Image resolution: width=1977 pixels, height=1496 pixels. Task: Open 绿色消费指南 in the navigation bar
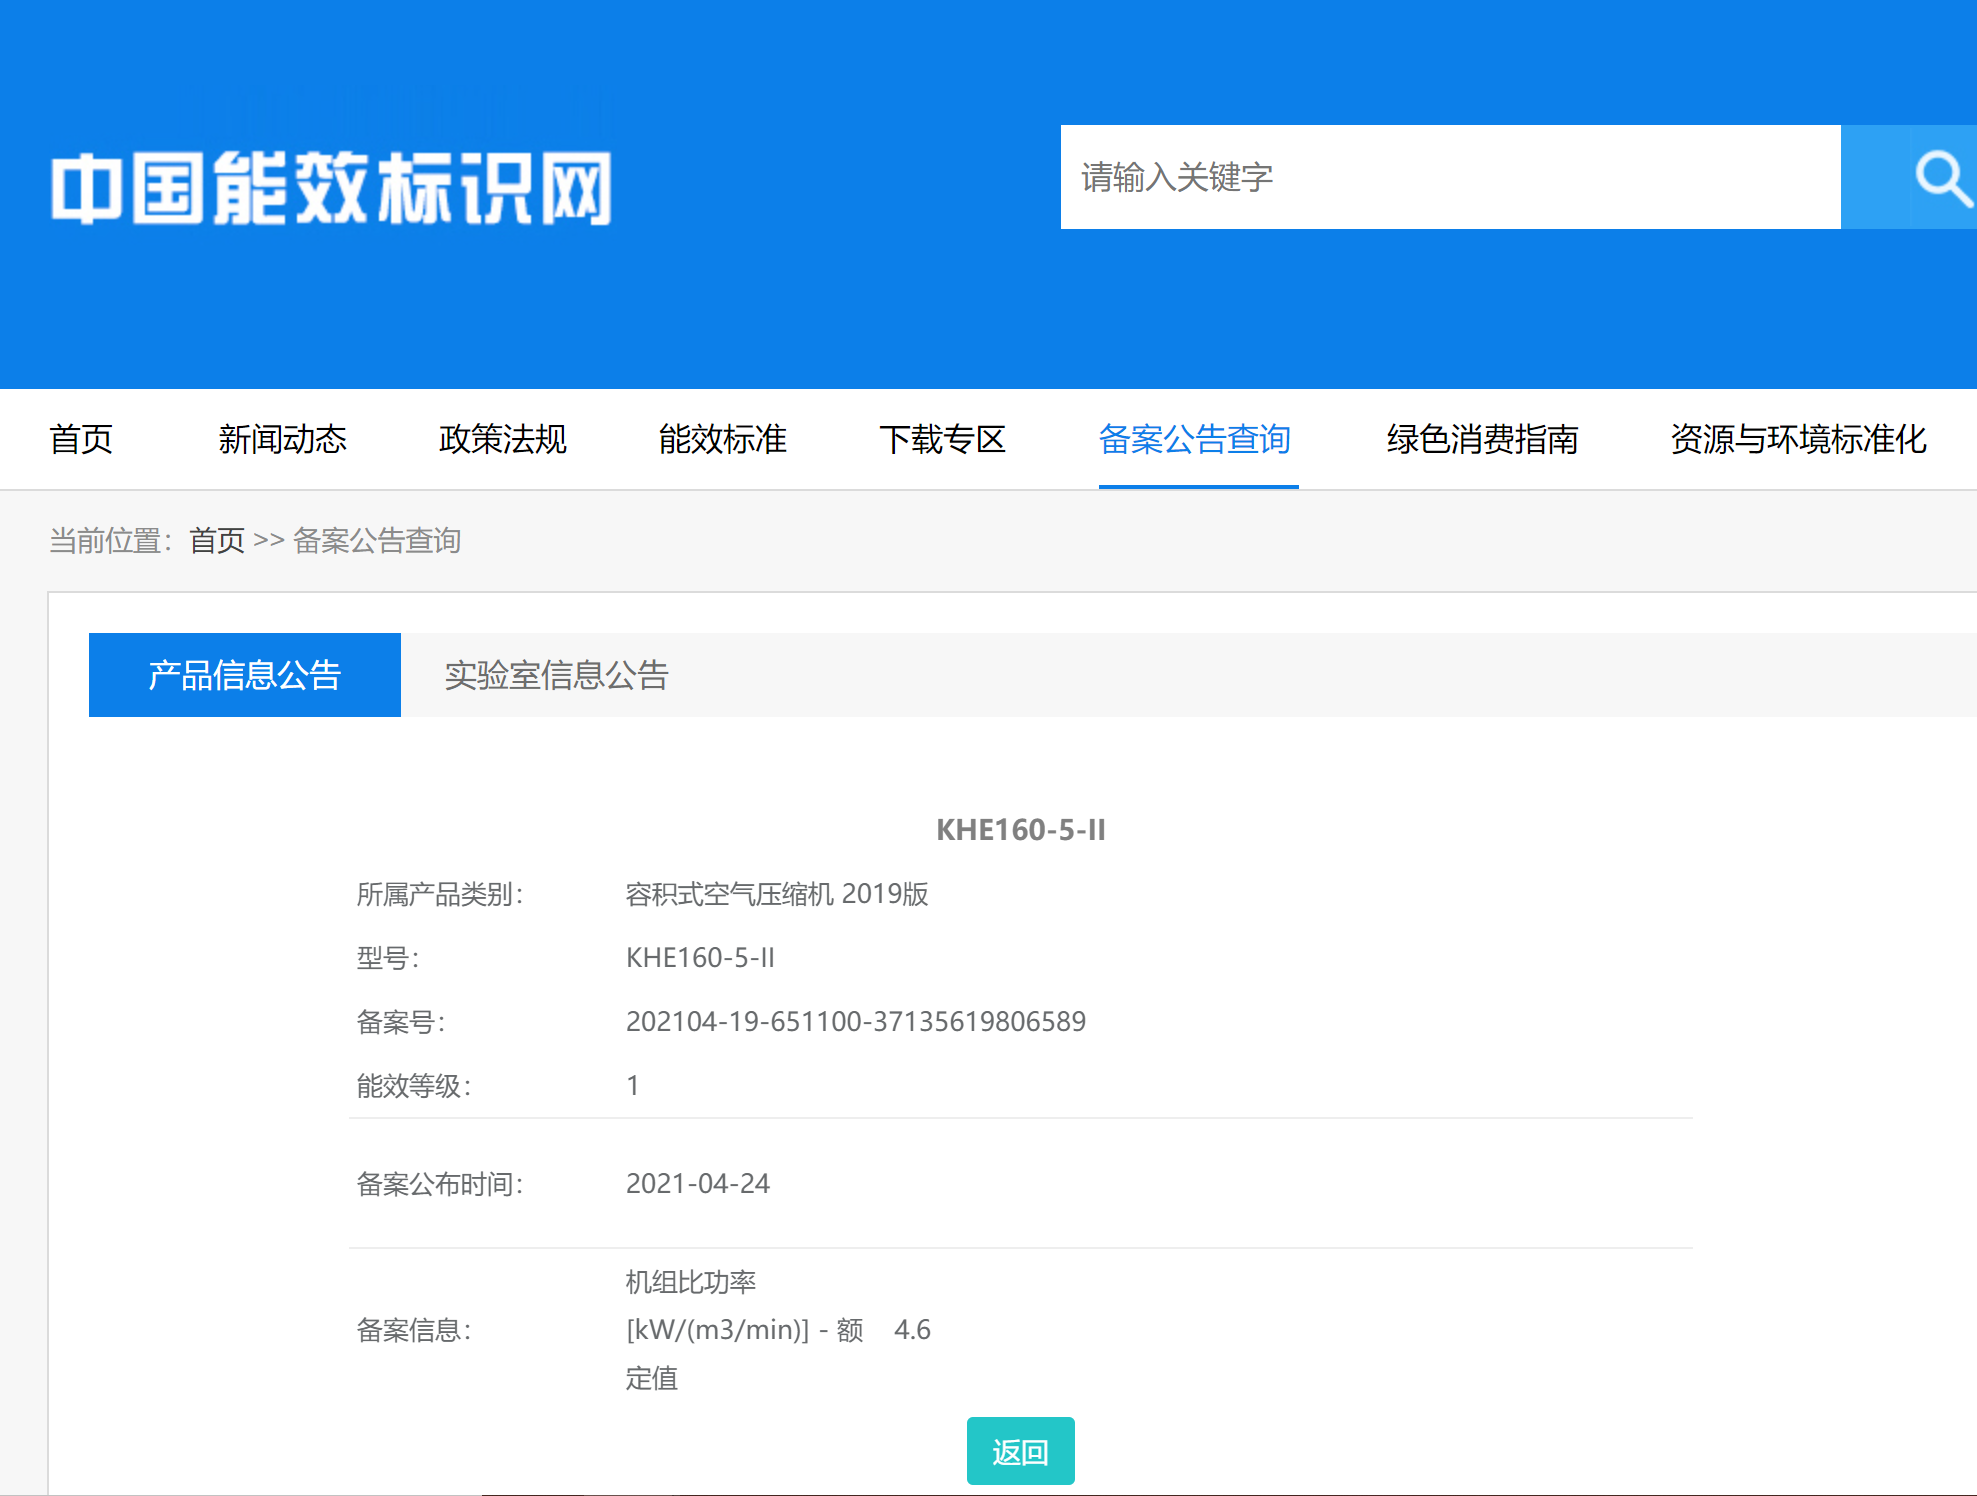[x=1483, y=439]
